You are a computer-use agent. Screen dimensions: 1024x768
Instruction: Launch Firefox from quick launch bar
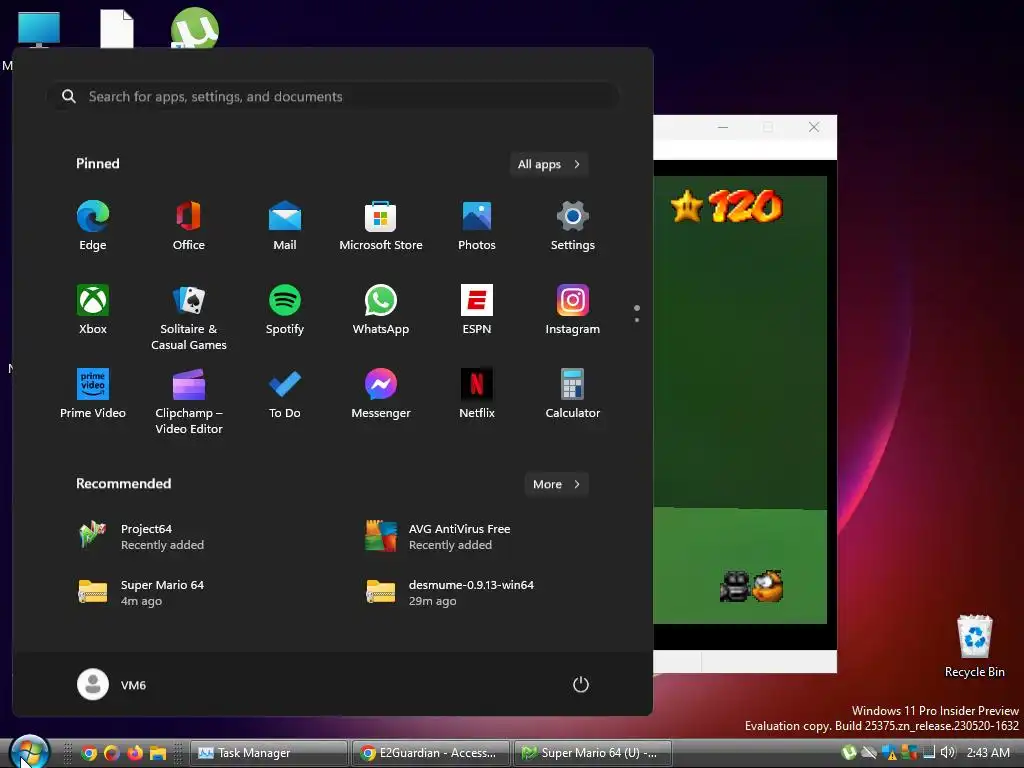coord(135,753)
